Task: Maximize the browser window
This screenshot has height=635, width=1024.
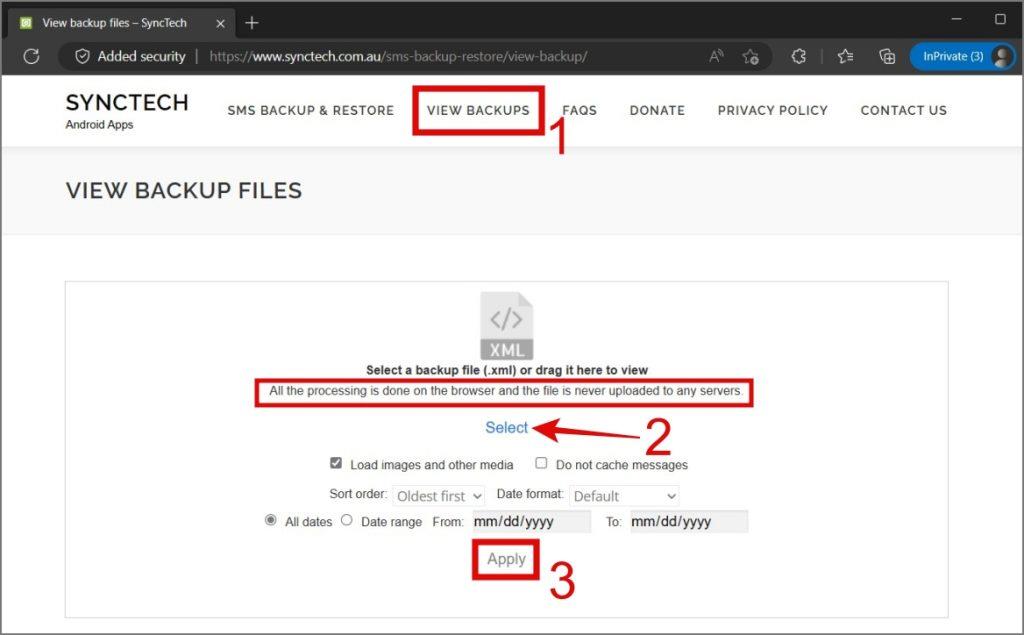Action: pos(1000,20)
